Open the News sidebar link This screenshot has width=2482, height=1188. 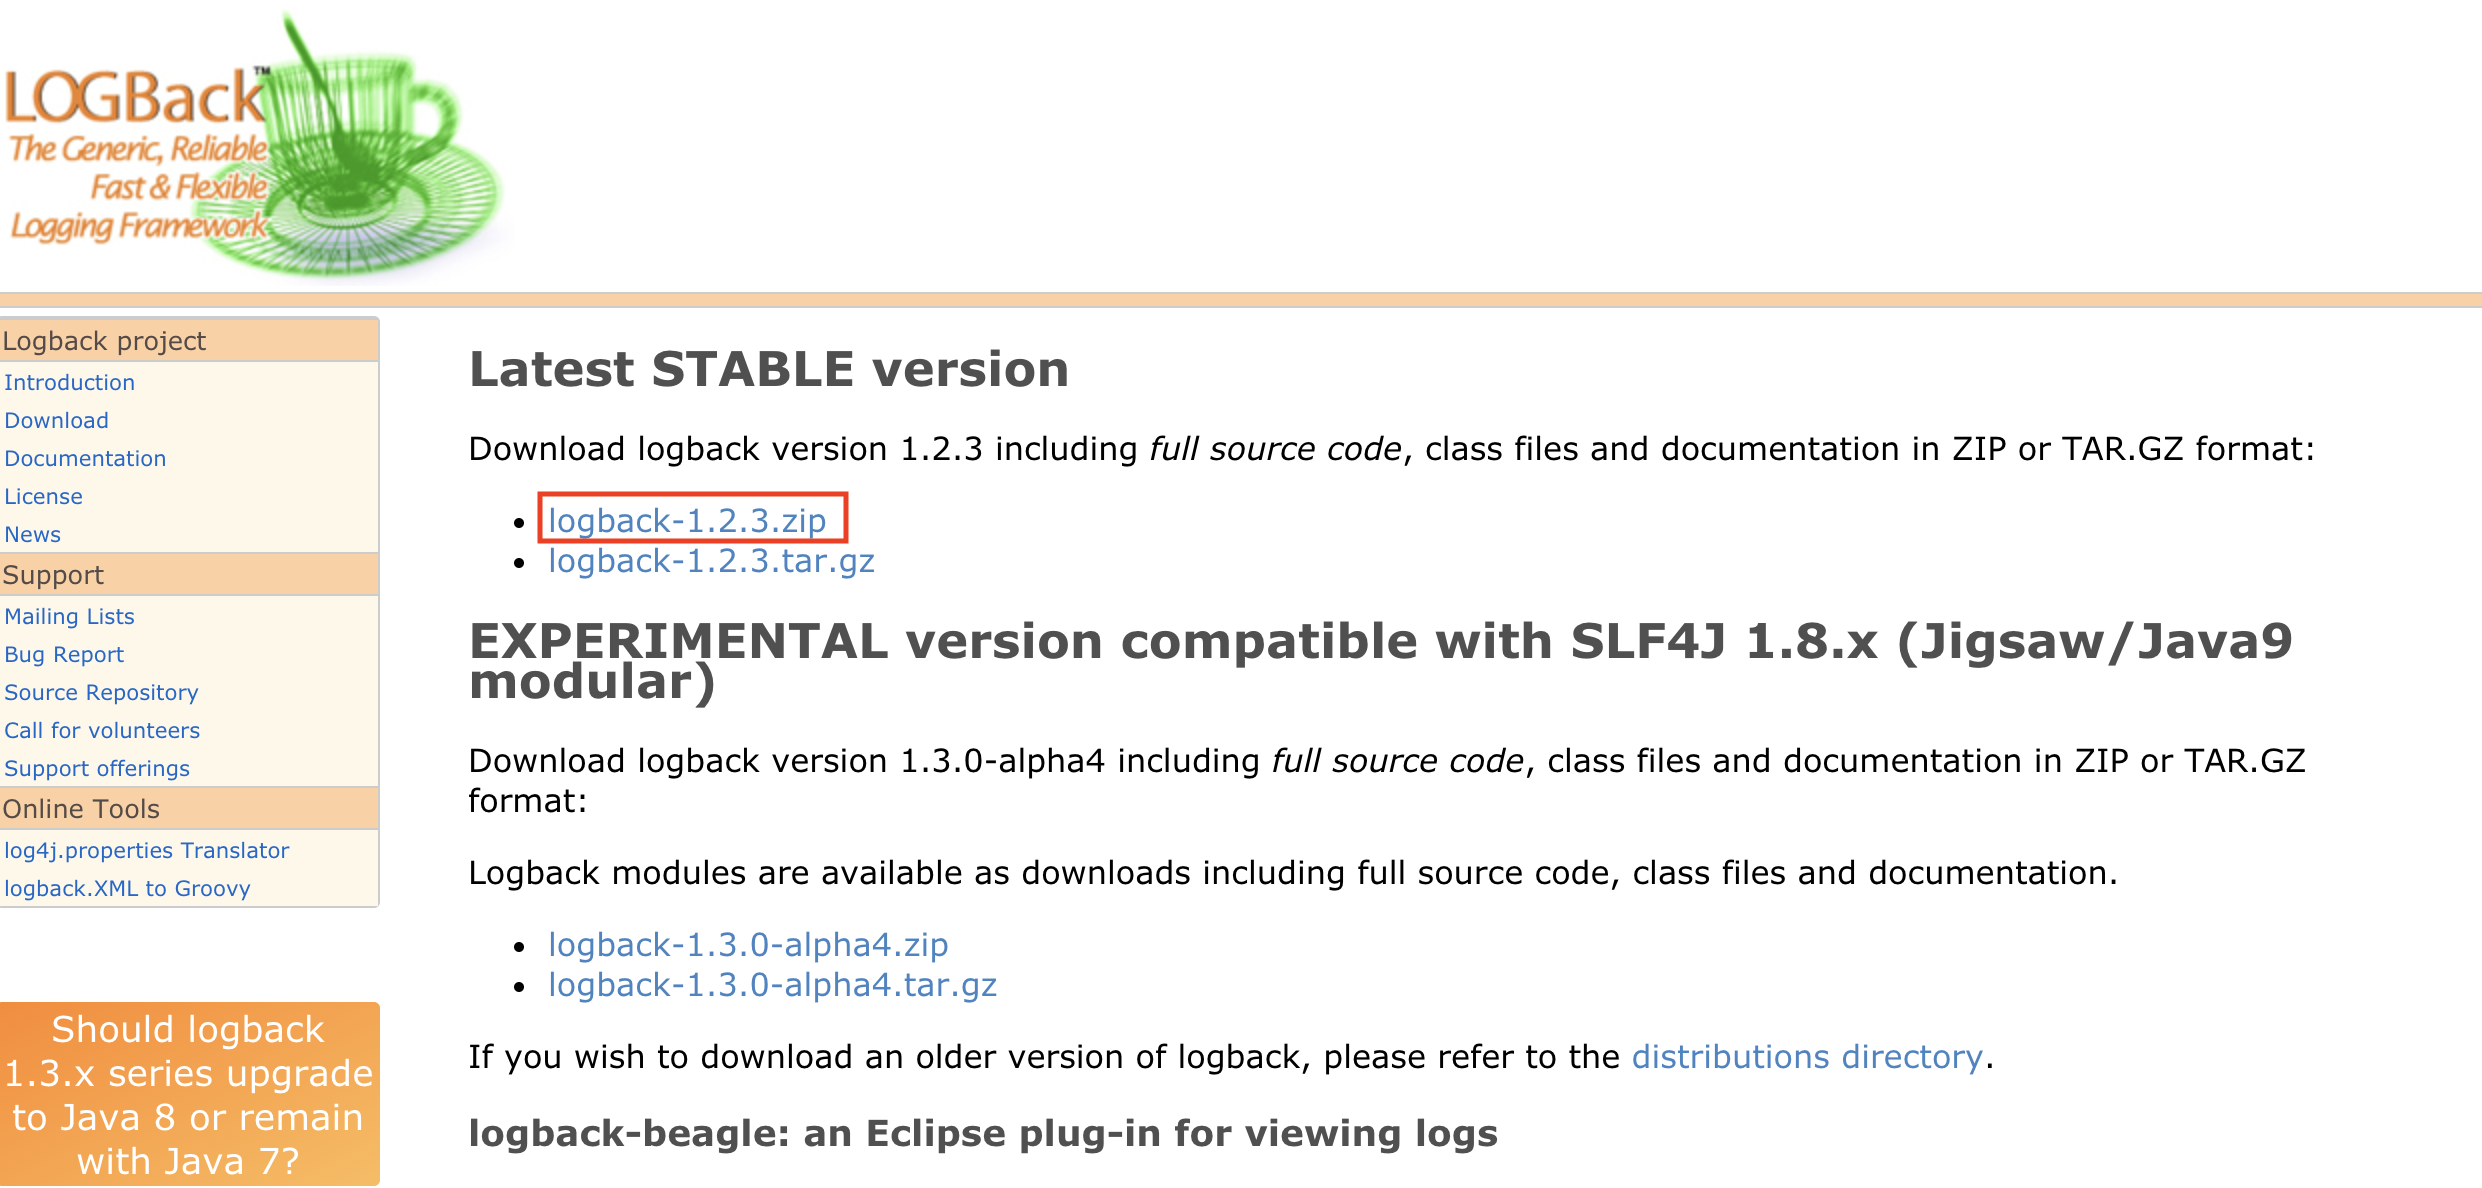click(32, 534)
